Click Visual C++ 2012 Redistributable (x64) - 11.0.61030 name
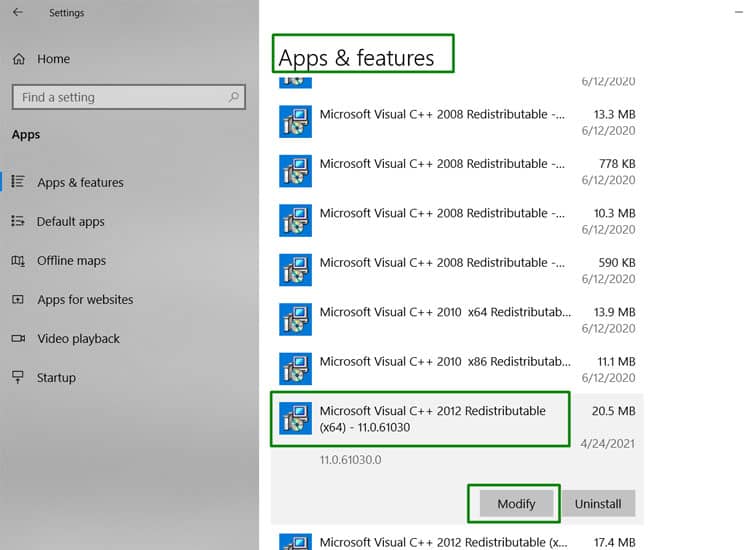Viewport: 750px width, 550px height. [432, 419]
